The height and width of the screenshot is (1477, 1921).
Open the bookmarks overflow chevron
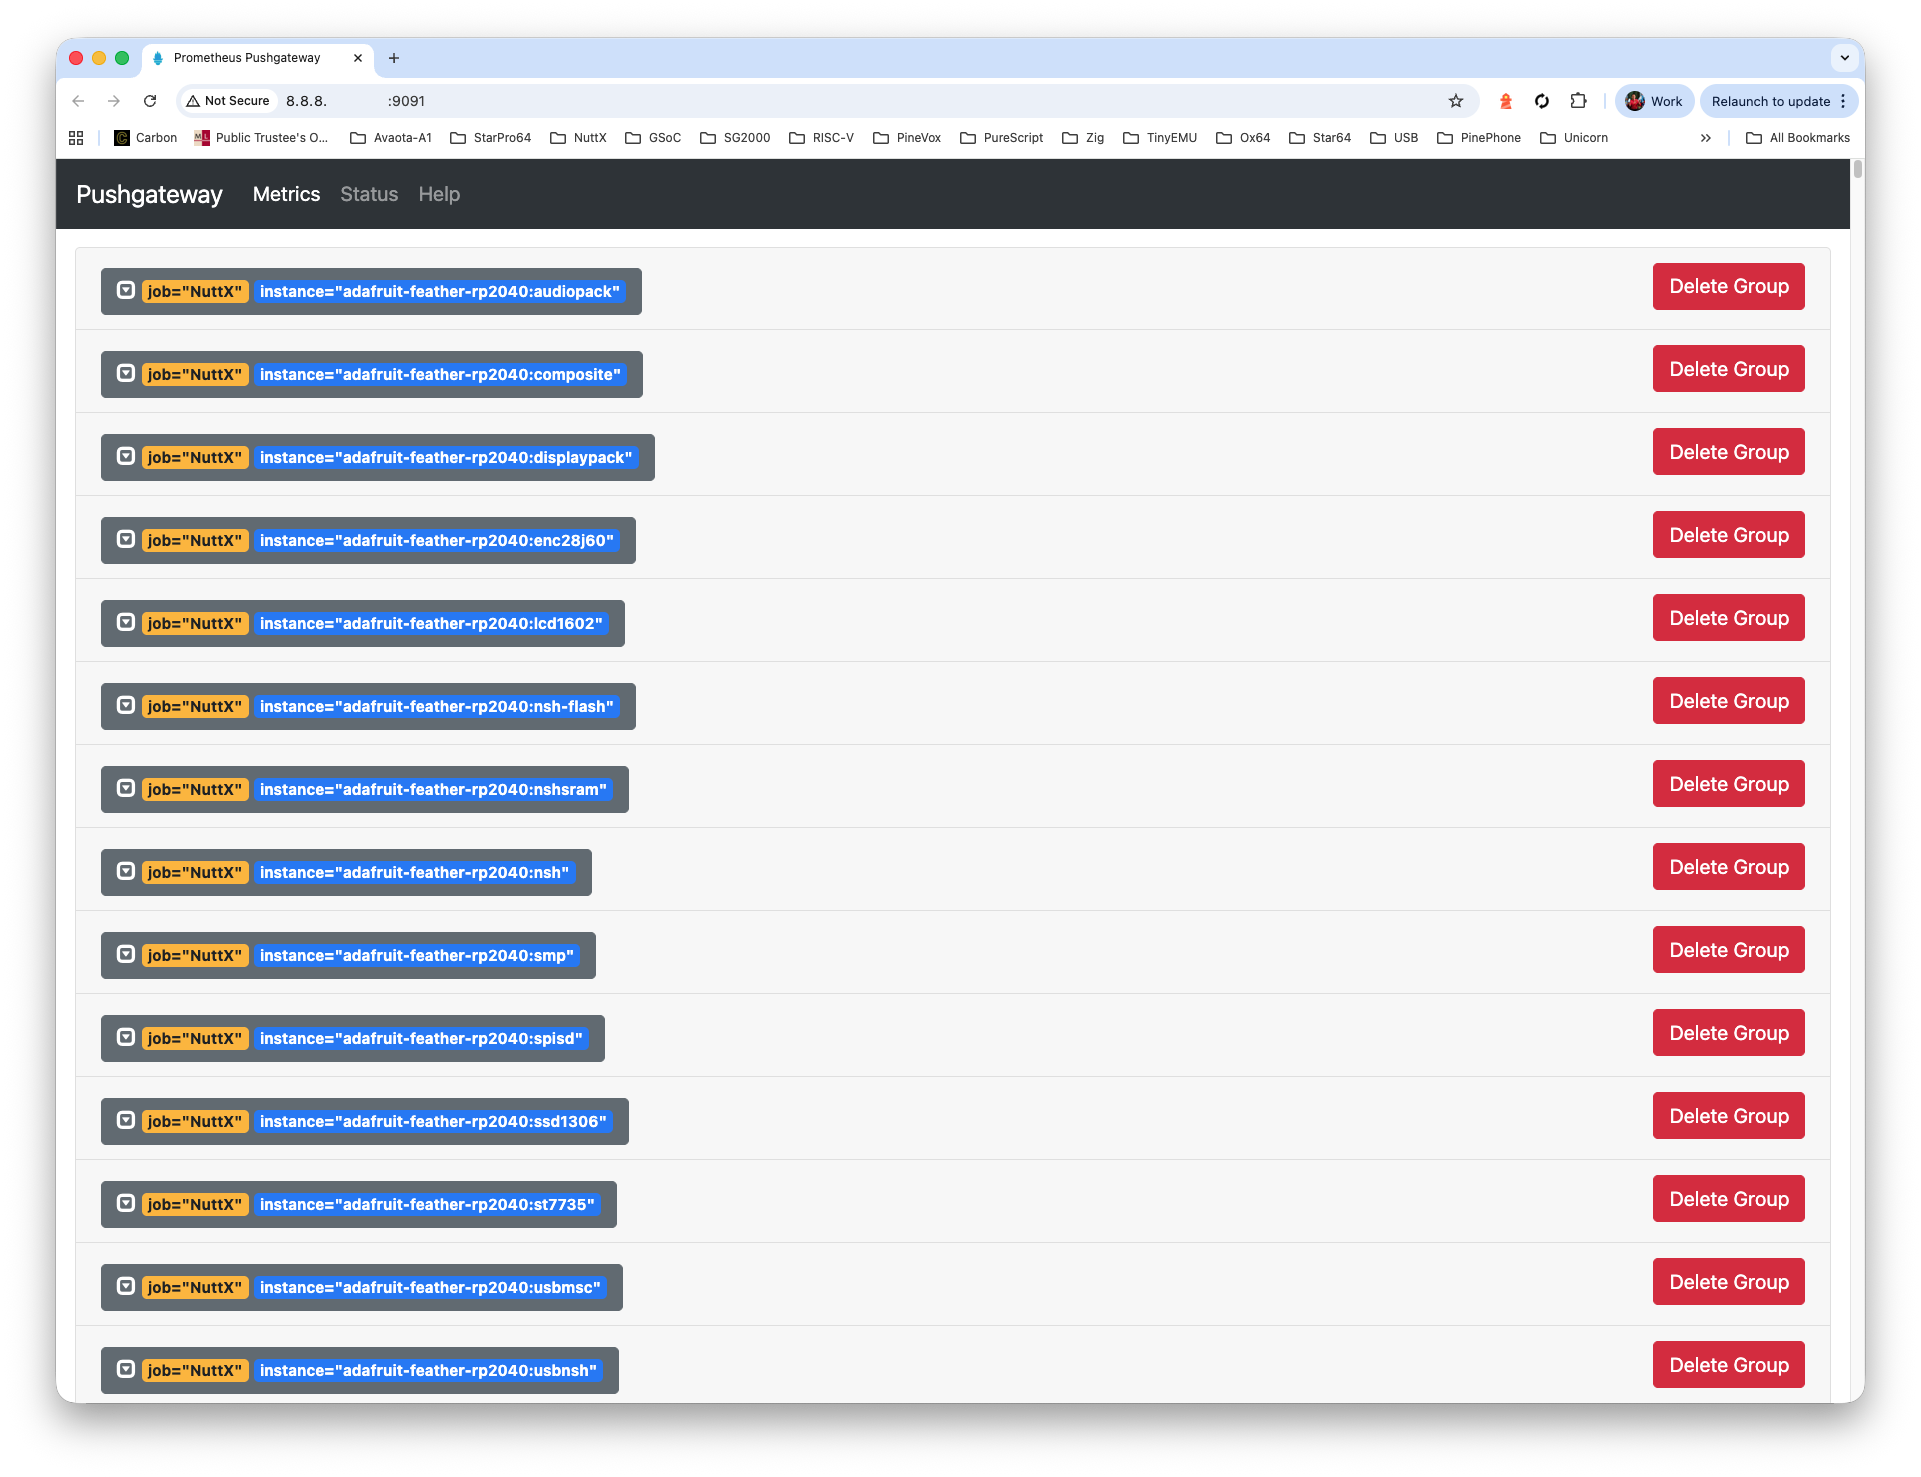point(1706,138)
